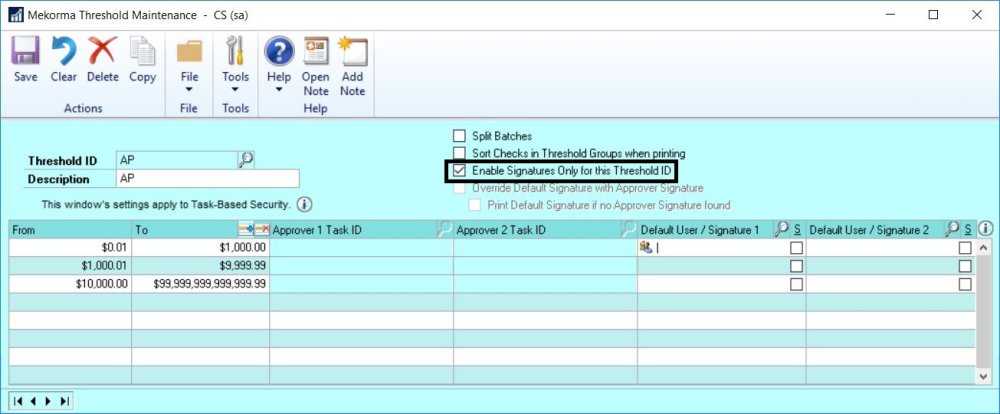Go to next record
The width and height of the screenshot is (1000, 414).
pos(48,401)
